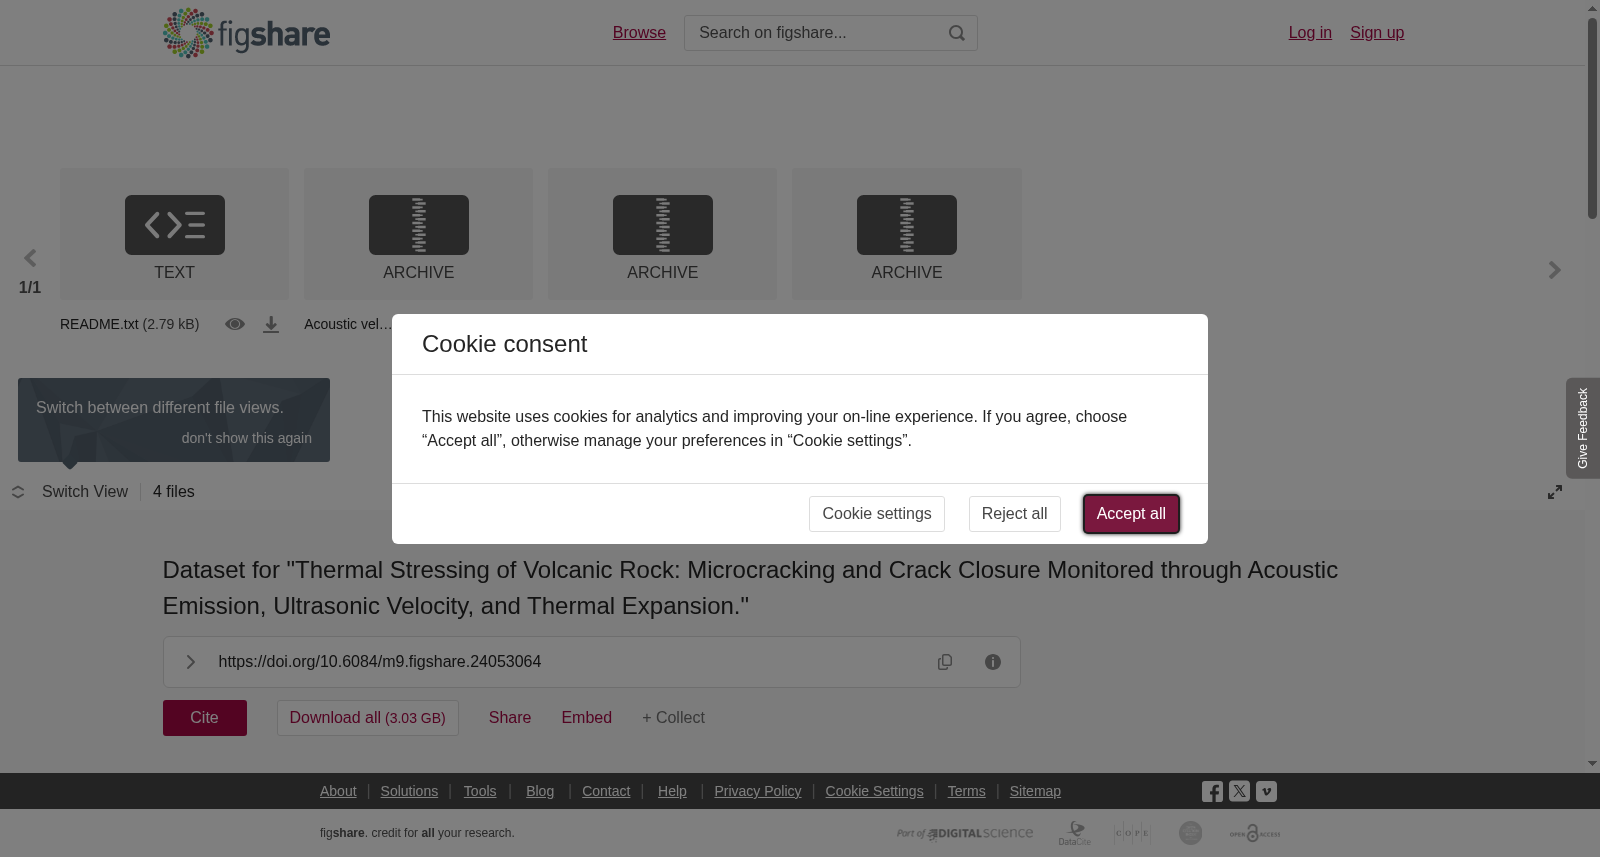Click the 4 files label
1600x857 pixels.
pos(174,492)
